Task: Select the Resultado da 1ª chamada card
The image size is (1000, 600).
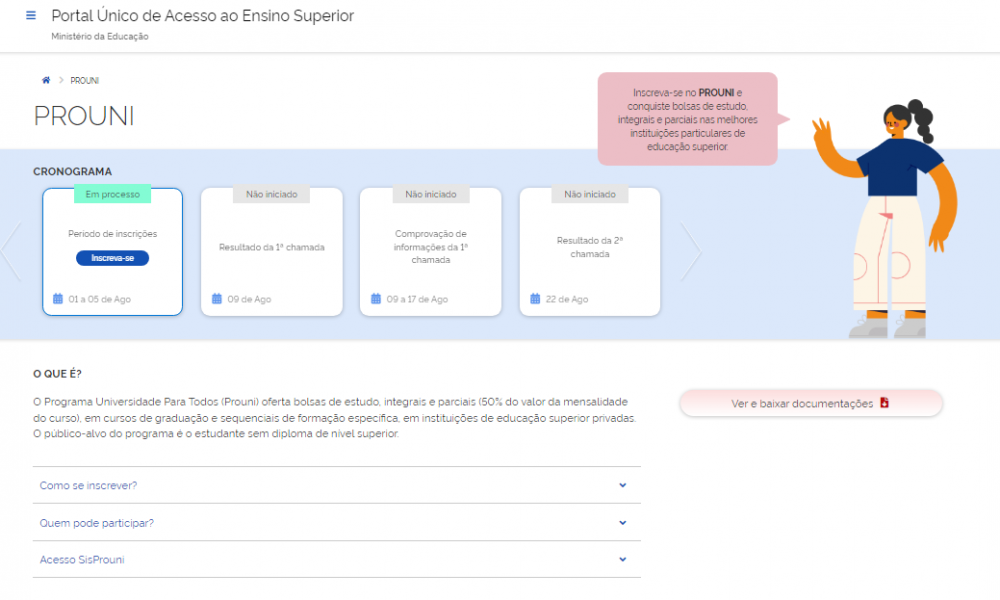Action: pos(272,252)
